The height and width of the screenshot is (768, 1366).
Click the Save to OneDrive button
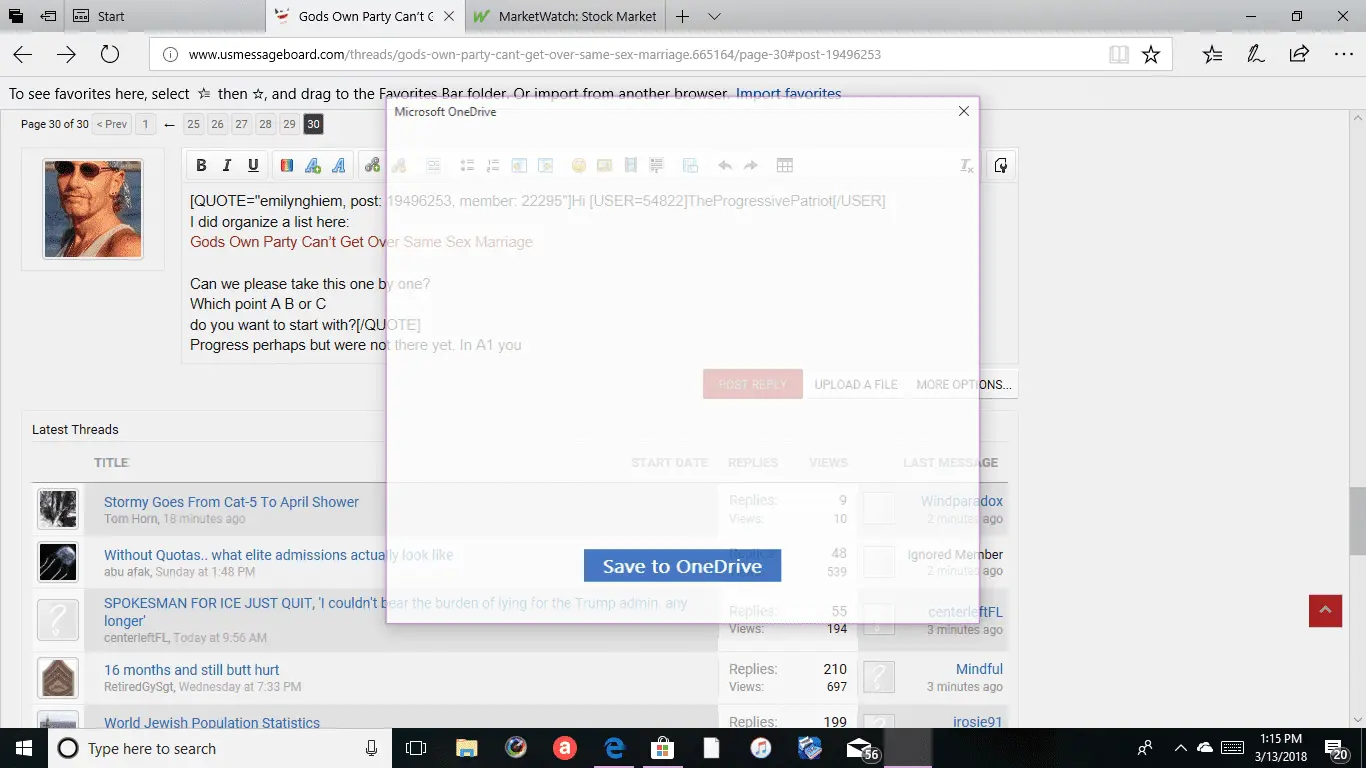pos(682,566)
